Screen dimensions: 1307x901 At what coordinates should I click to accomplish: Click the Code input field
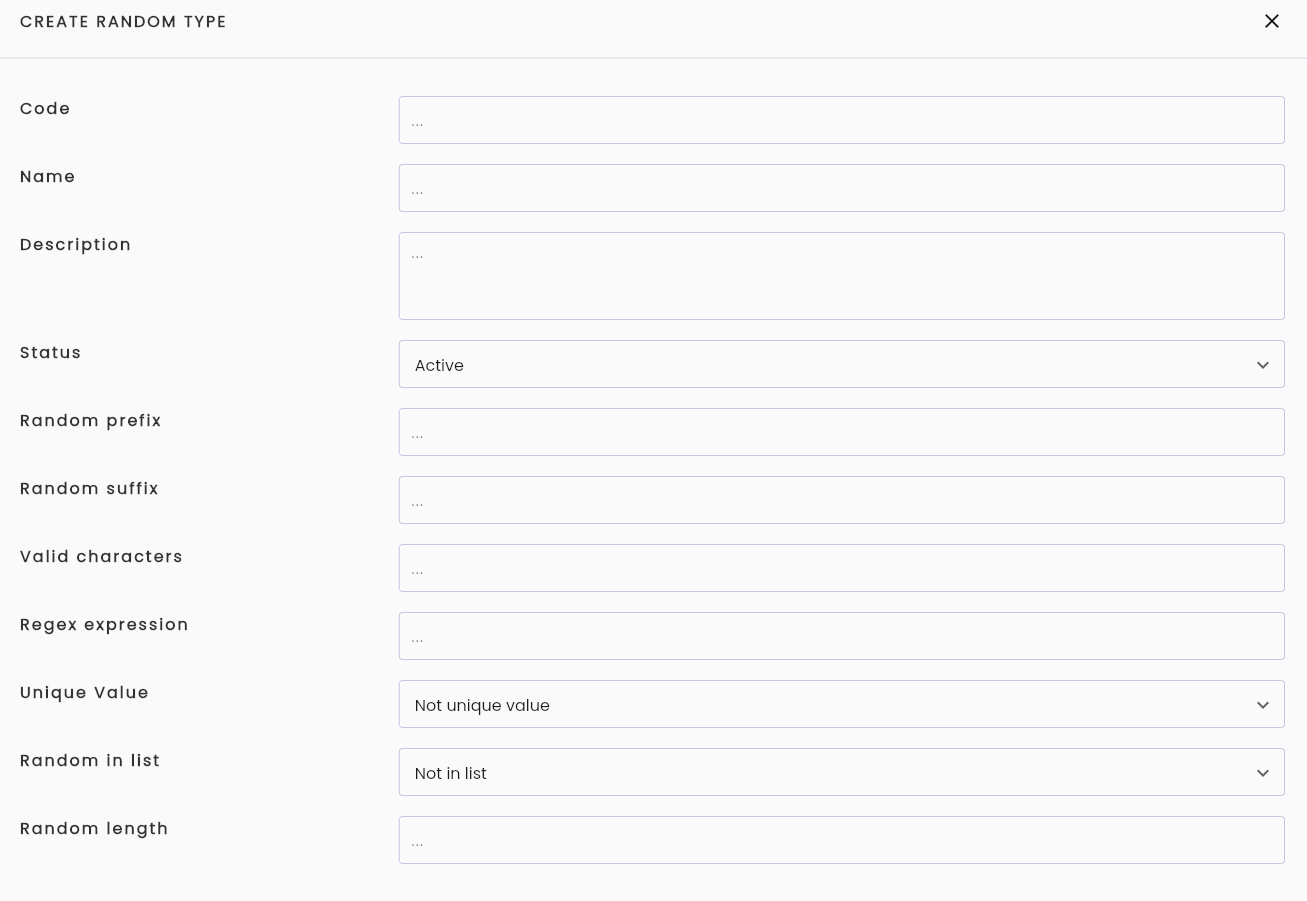coord(841,120)
